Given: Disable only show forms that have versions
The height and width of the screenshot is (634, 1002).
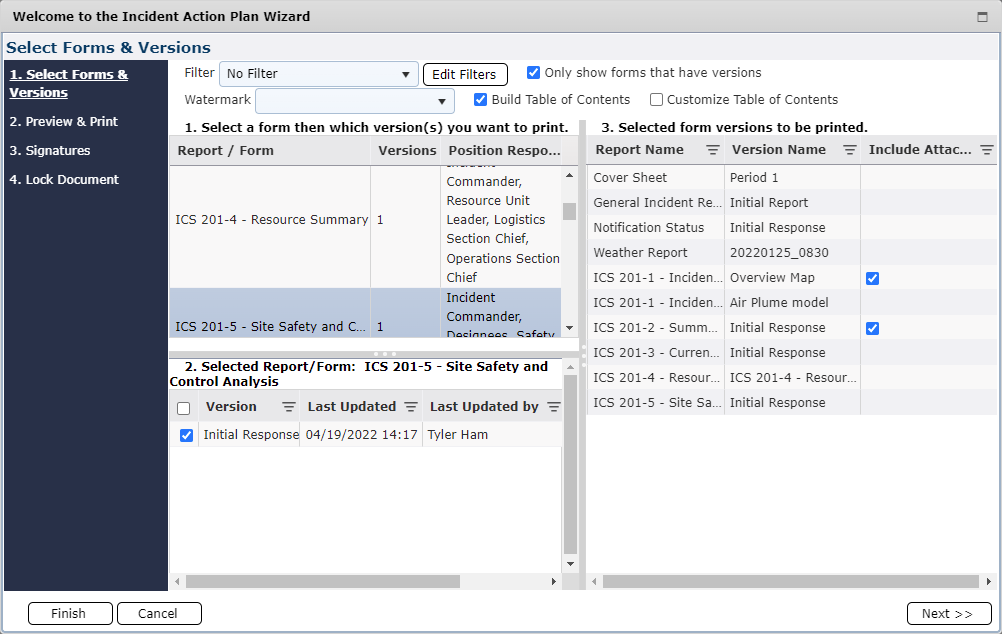Looking at the screenshot, I should [x=533, y=72].
